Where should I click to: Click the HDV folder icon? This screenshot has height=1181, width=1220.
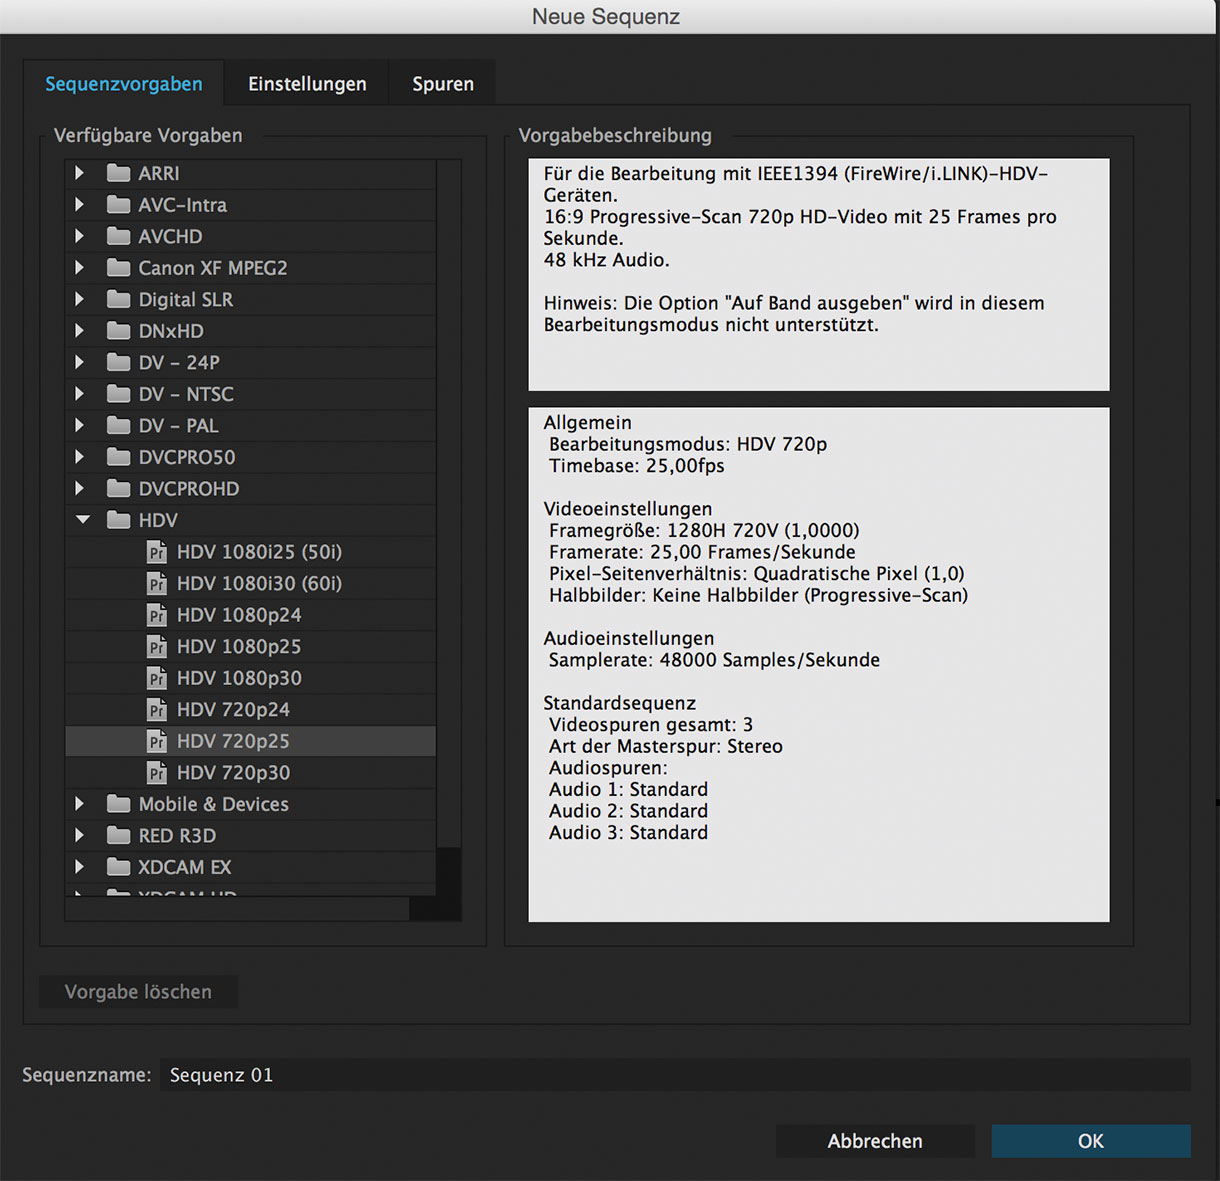tap(119, 520)
